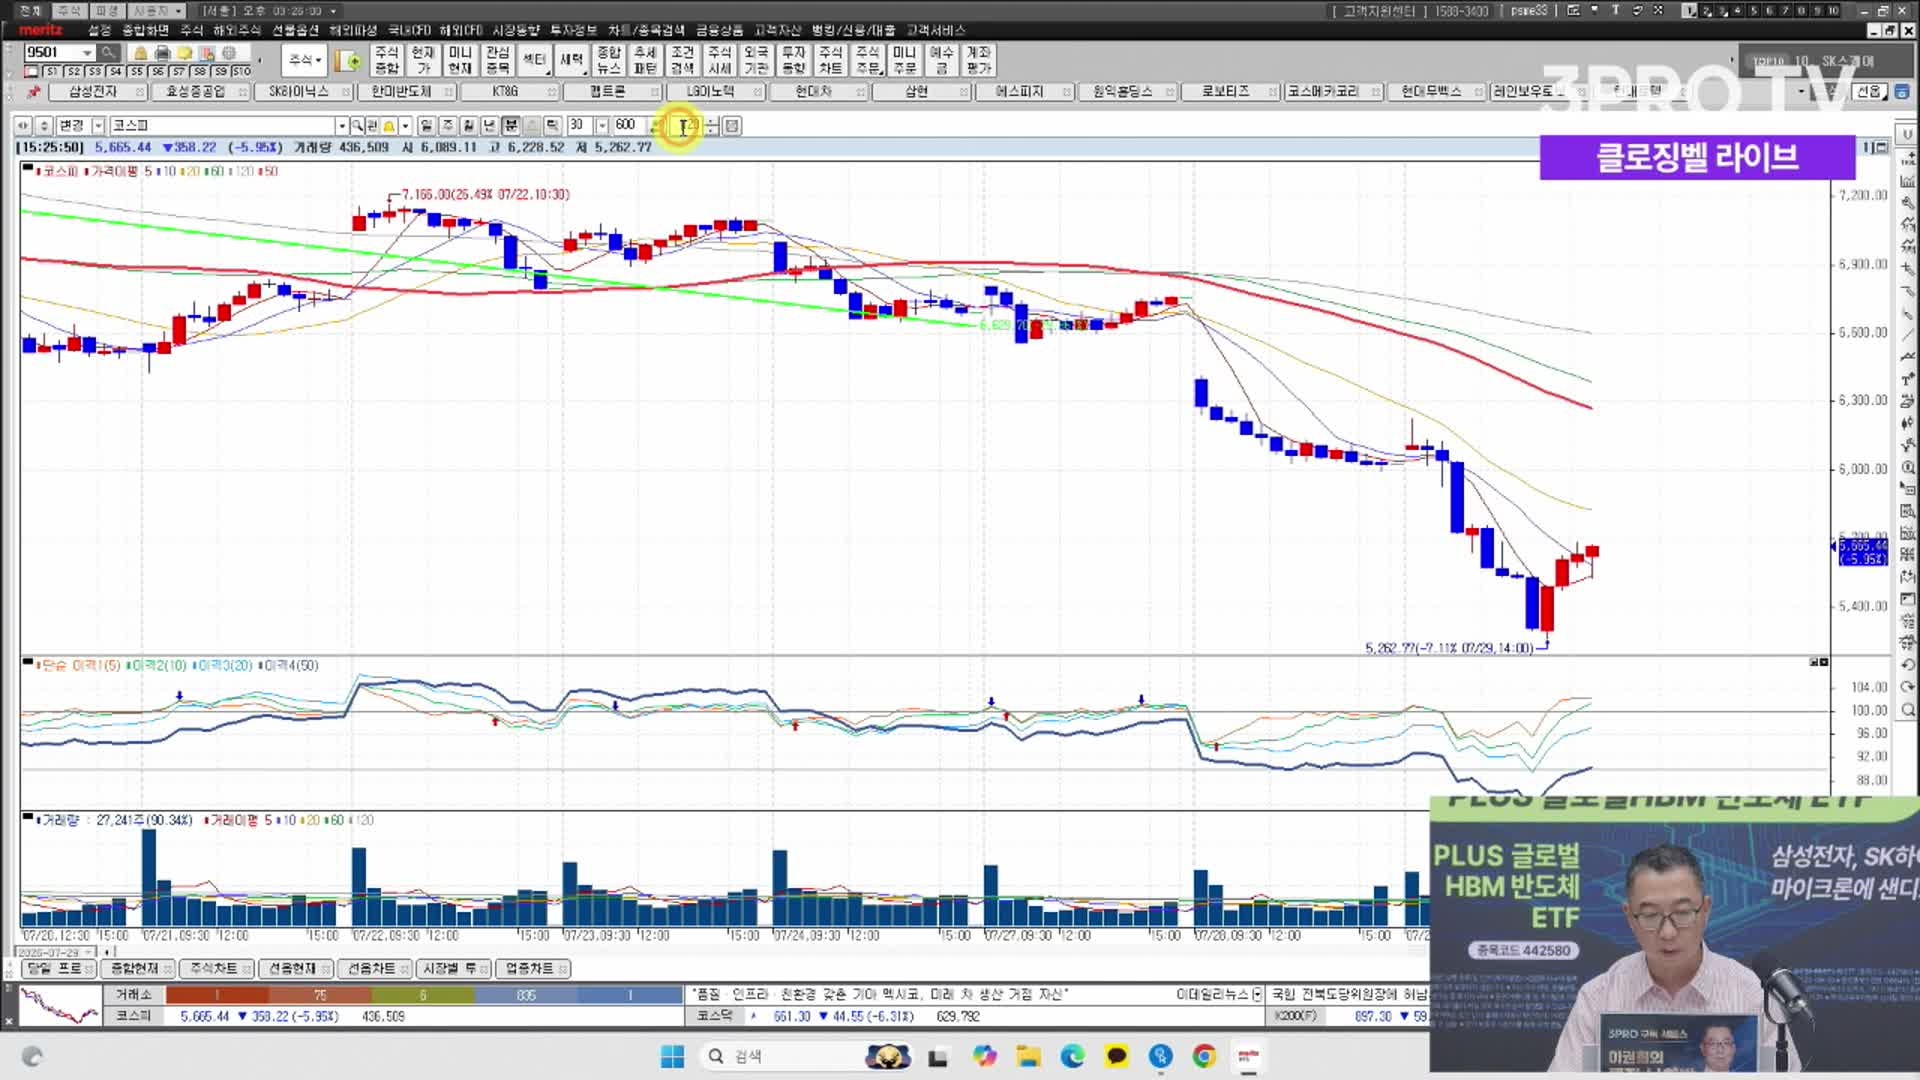The width and height of the screenshot is (1920, 1080).
Task: Open the 30 minute interval dropdown
Action: tap(602, 126)
